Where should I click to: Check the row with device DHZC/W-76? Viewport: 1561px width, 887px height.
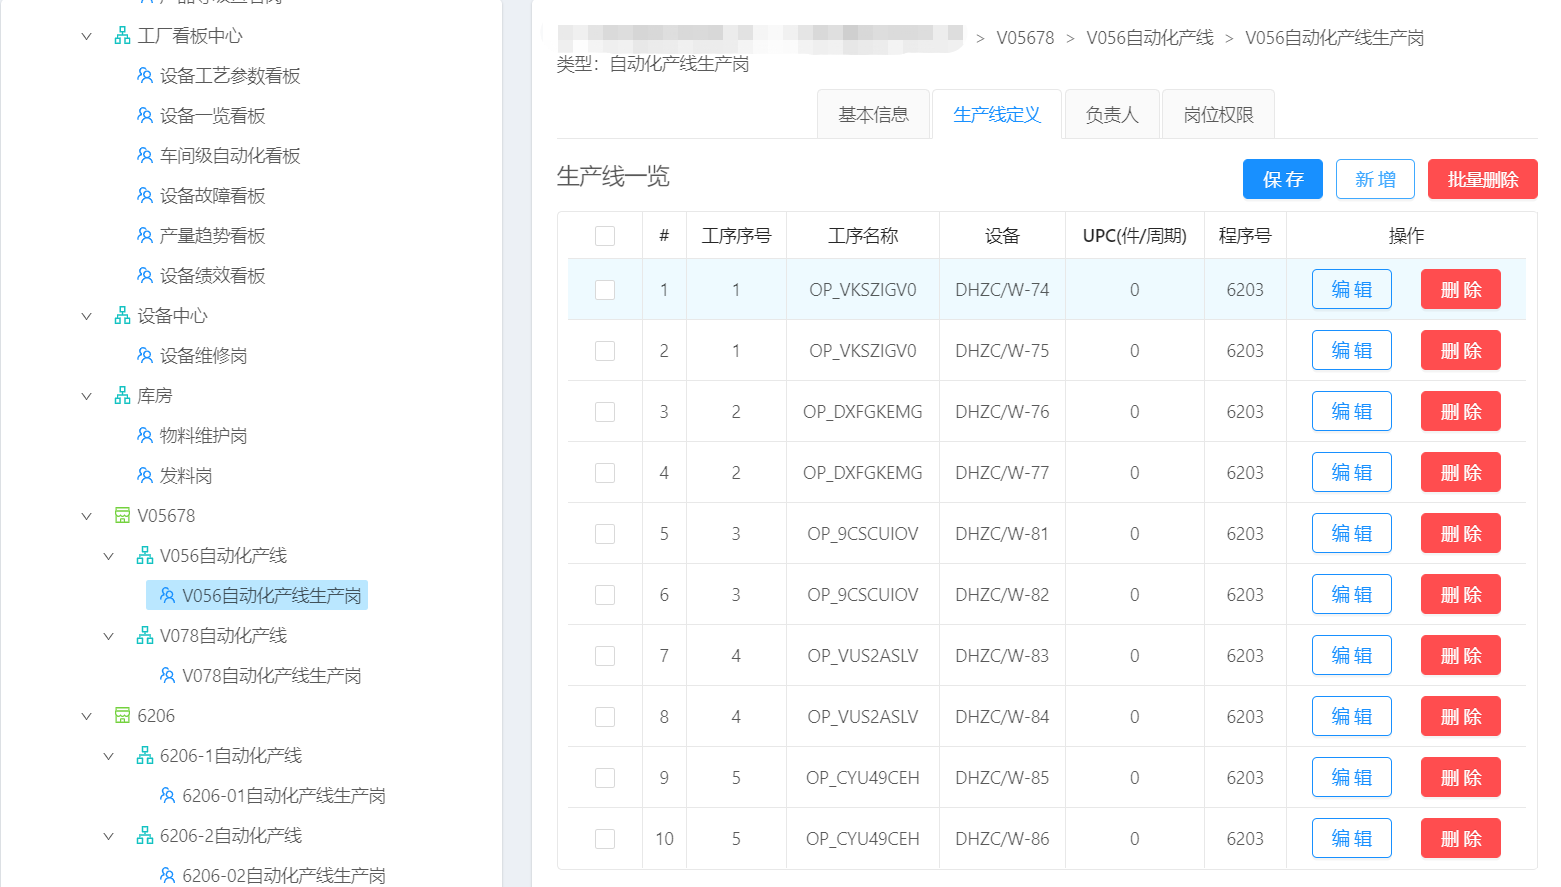[x=605, y=412]
